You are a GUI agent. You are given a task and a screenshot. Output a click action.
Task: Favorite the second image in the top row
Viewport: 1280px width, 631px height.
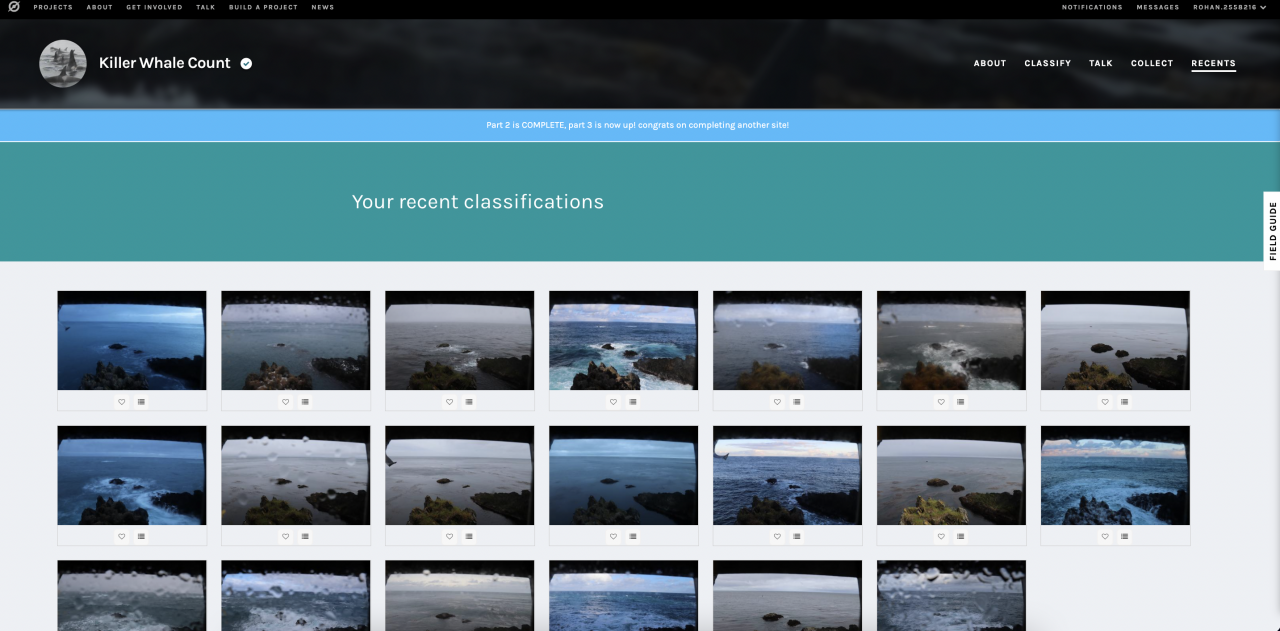(285, 401)
